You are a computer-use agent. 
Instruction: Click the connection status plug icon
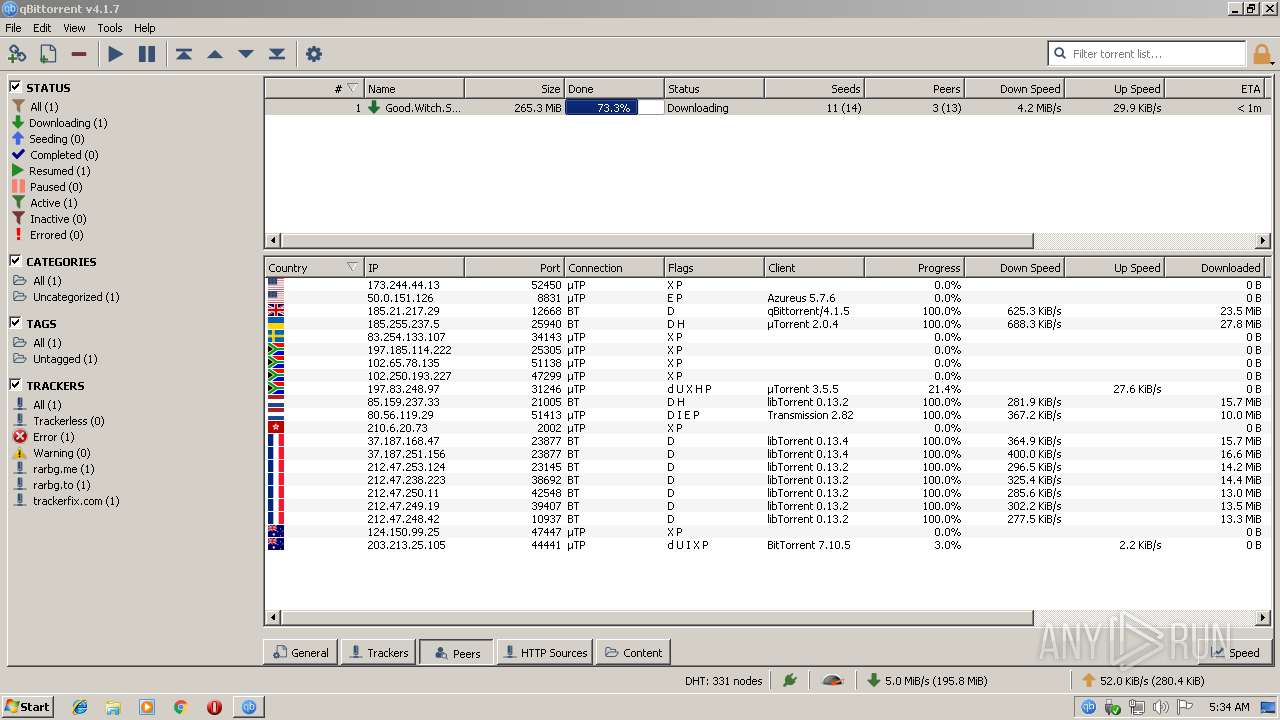(790, 681)
